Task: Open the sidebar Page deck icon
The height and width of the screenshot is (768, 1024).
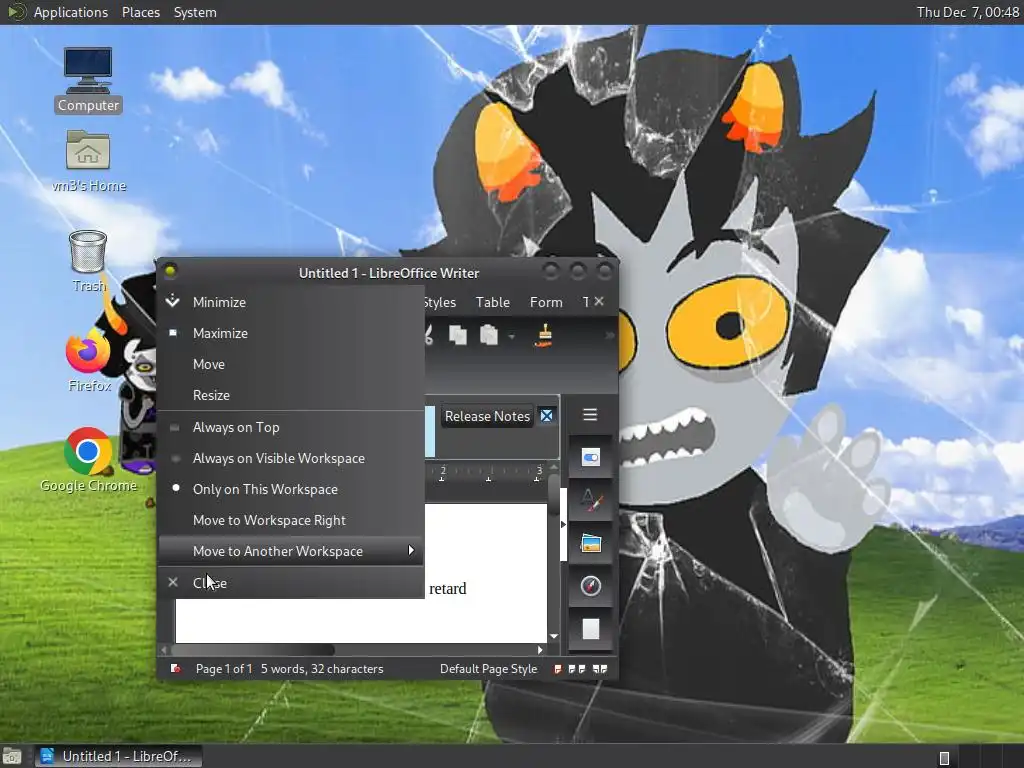Action: point(590,629)
